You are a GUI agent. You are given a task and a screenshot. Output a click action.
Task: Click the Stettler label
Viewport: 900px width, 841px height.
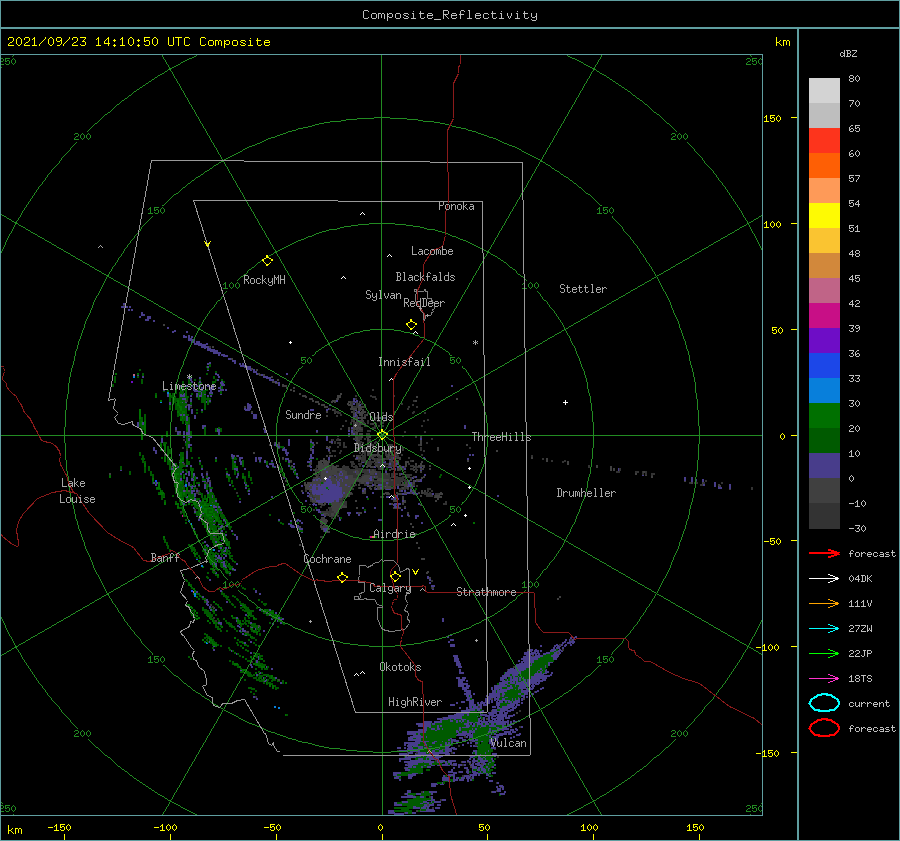coord(583,289)
